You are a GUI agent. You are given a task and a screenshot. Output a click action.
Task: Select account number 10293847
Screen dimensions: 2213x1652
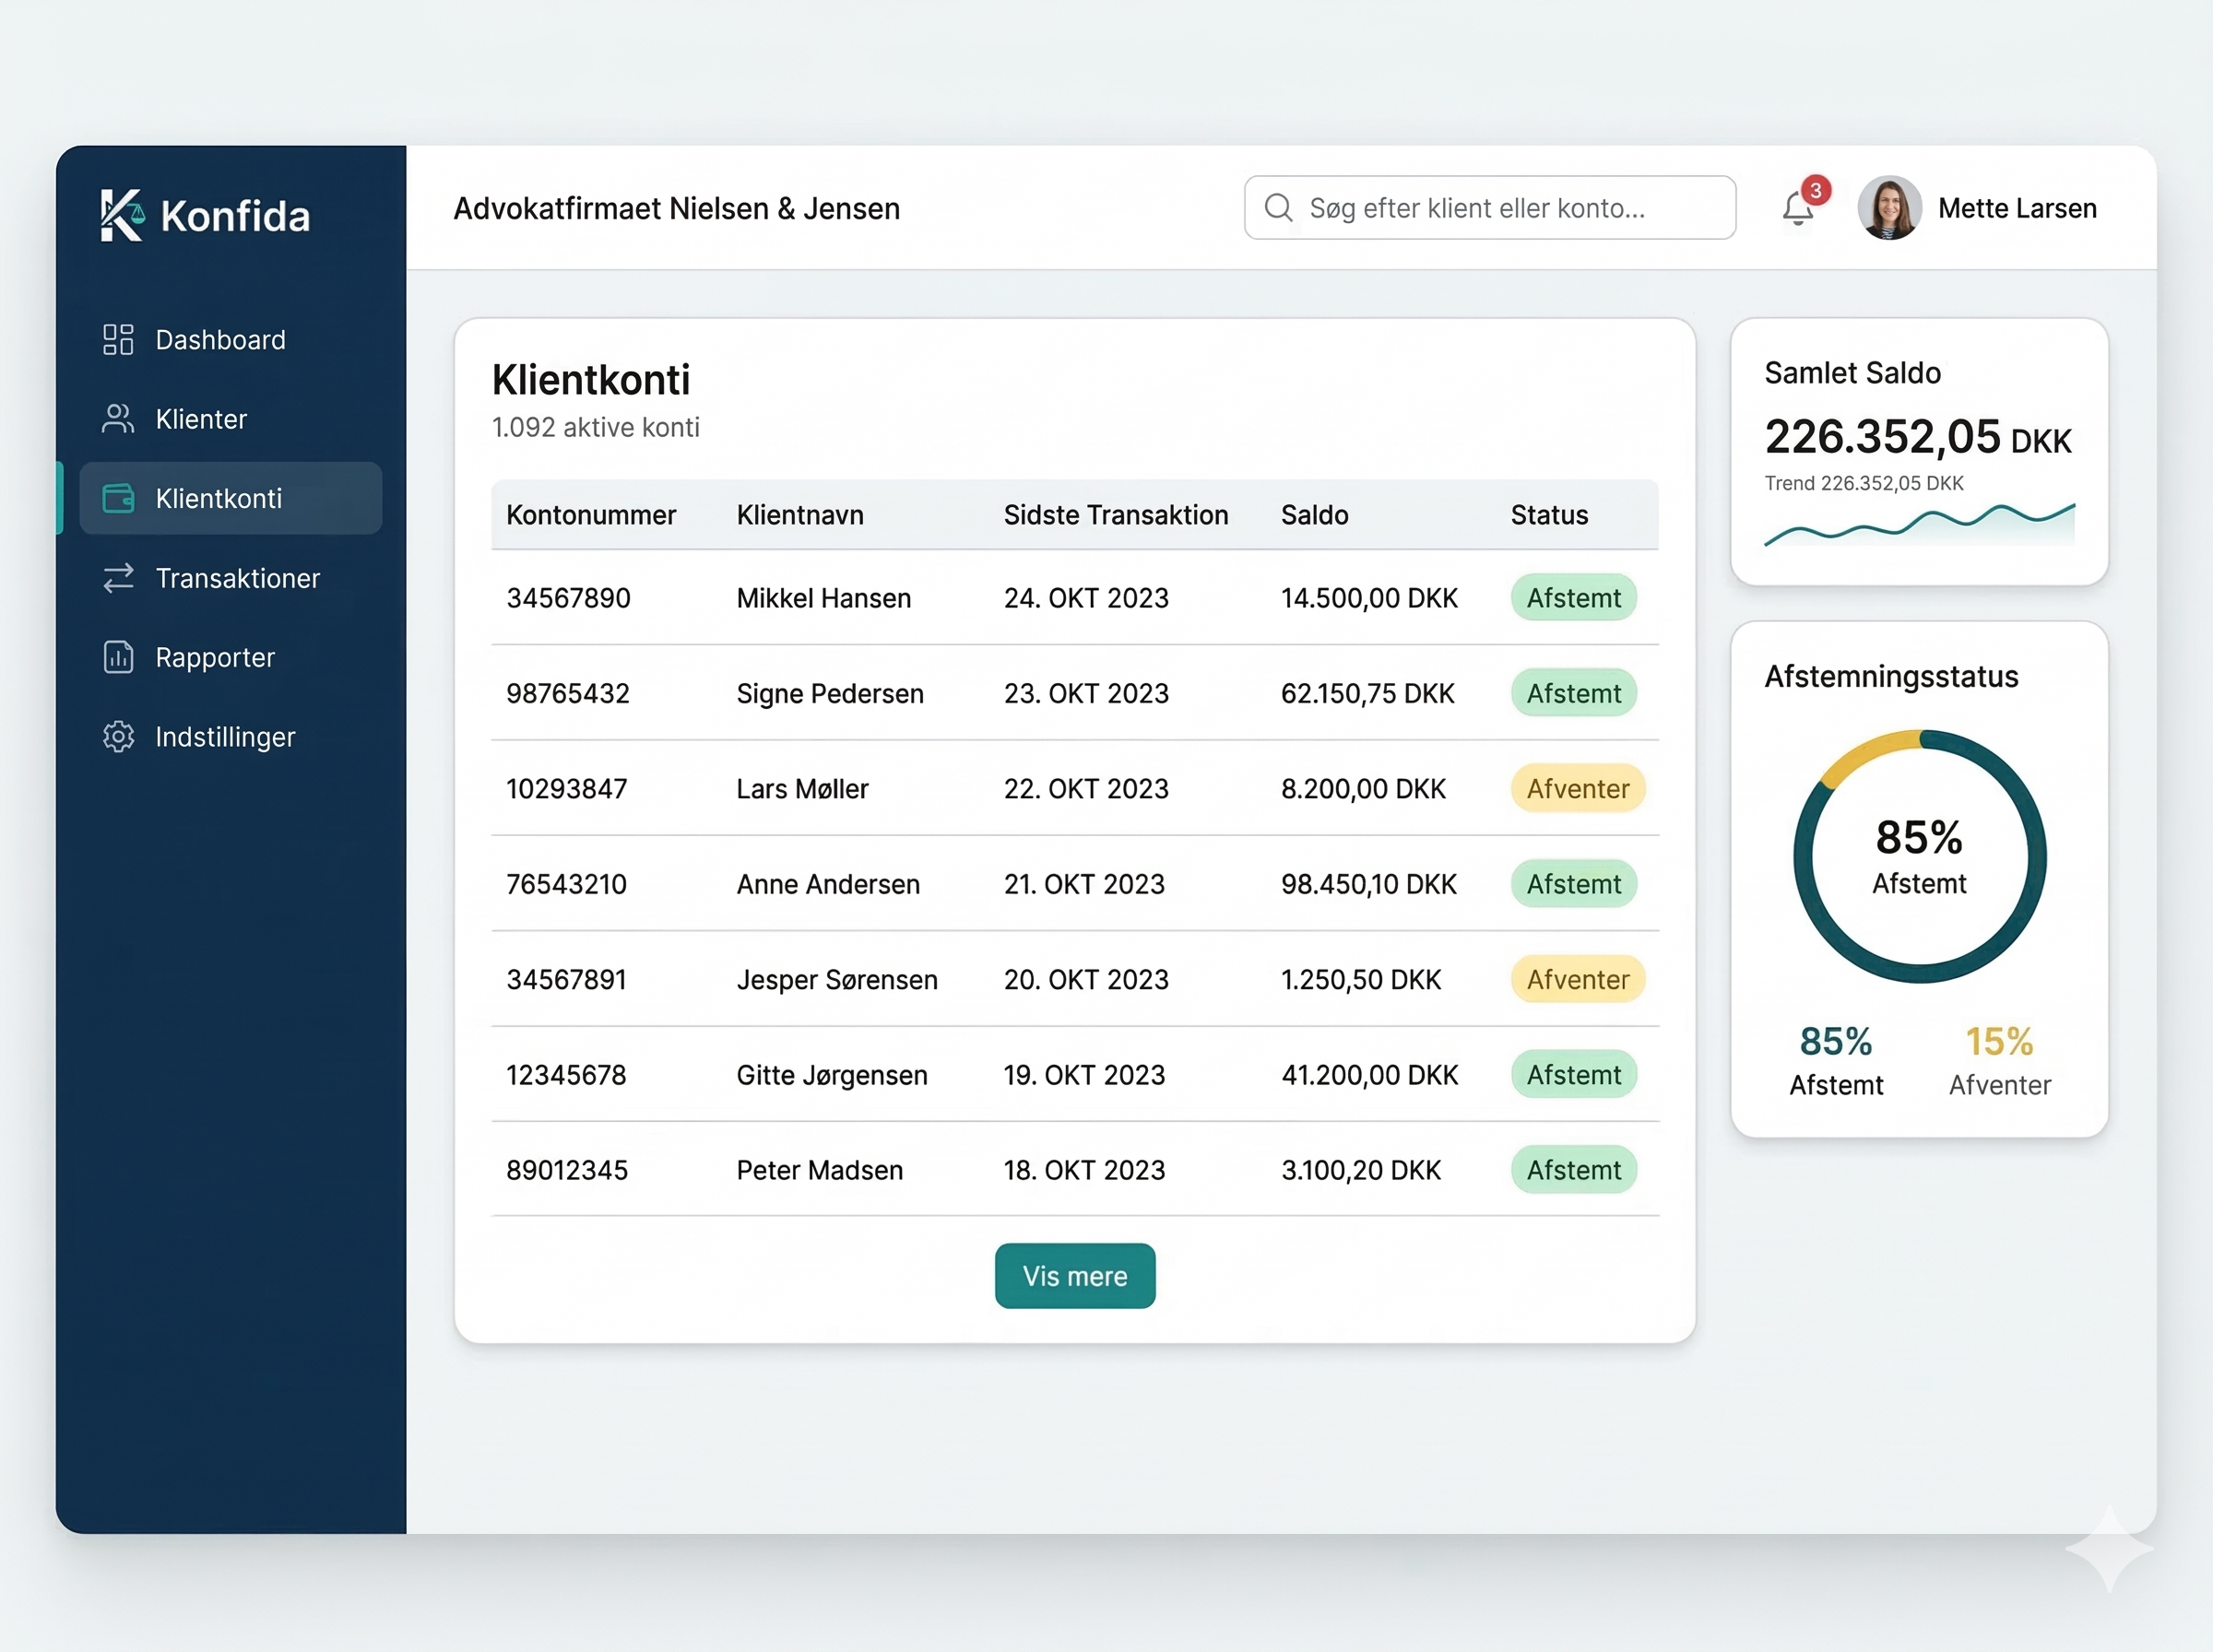click(567, 789)
